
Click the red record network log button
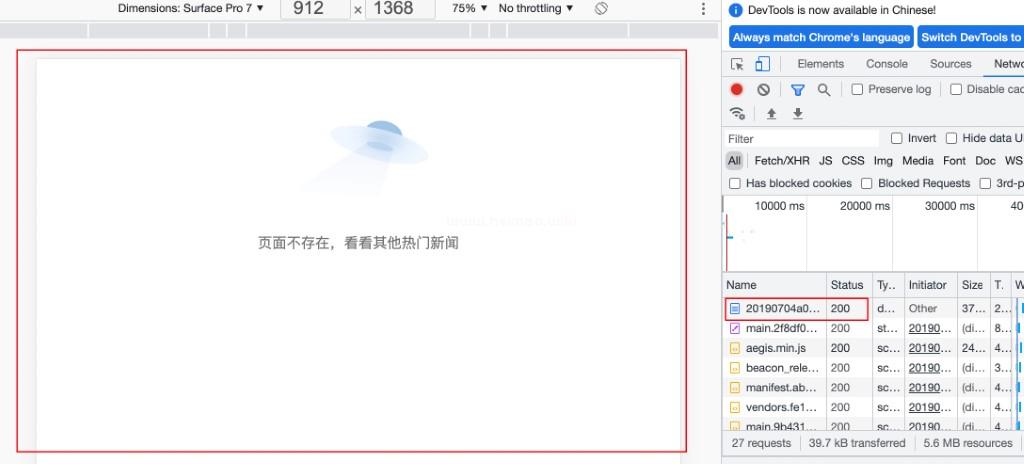click(x=737, y=89)
